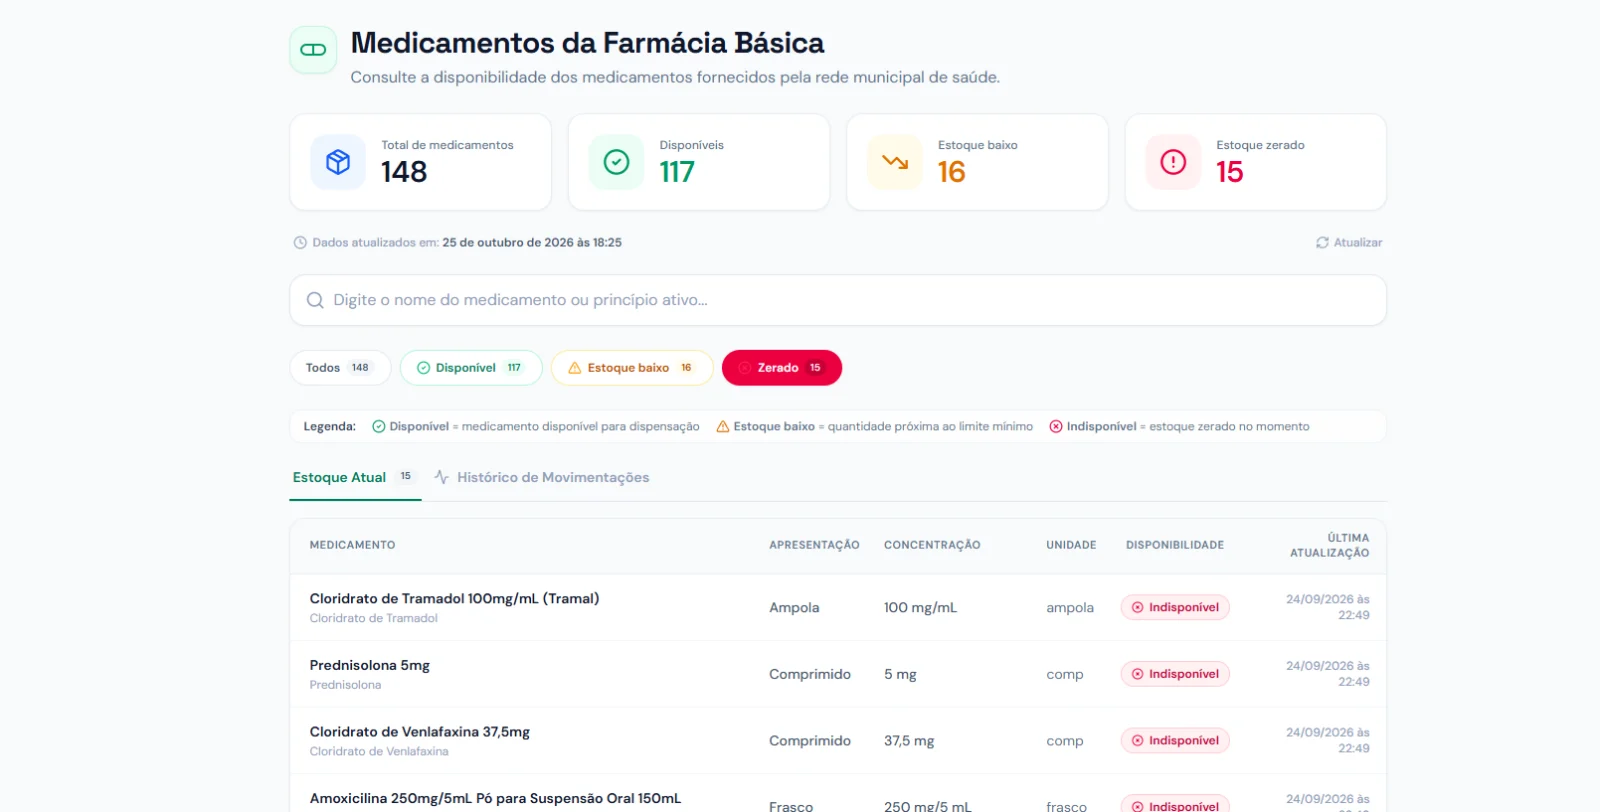Filter list by Disponível 117
Viewport: 1600px width, 812px height.
[x=471, y=368]
